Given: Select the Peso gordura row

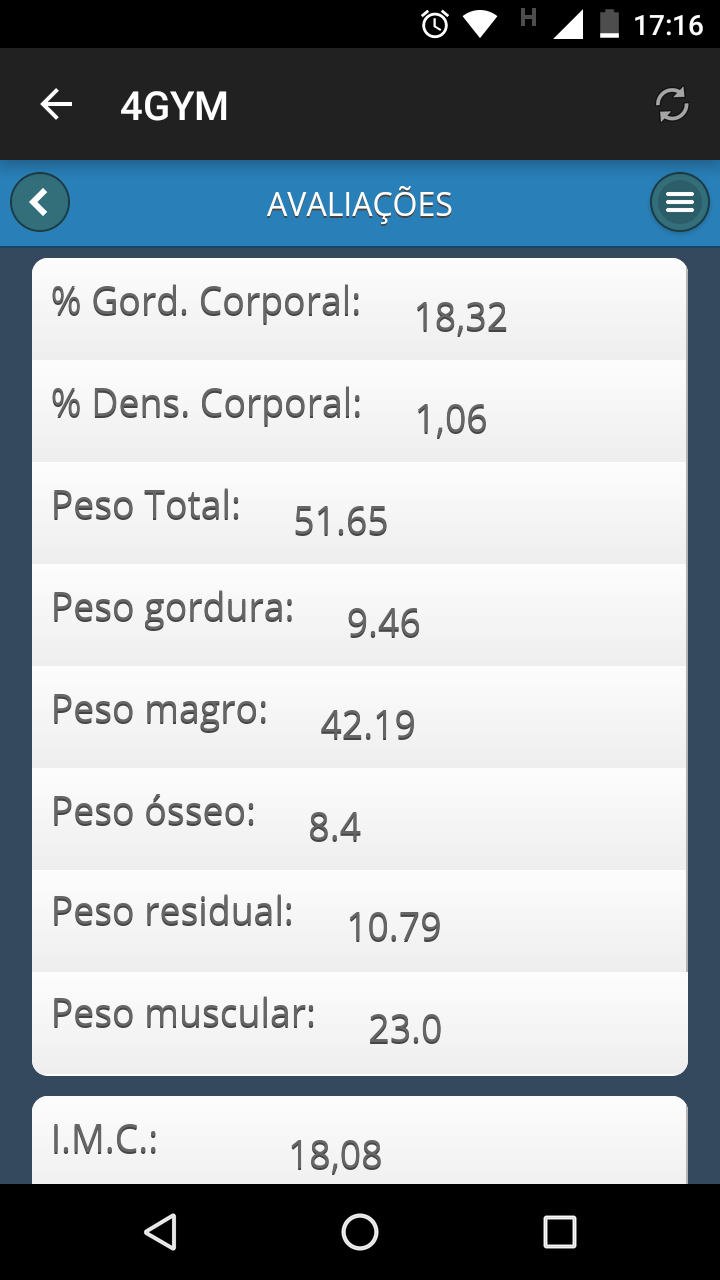Looking at the screenshot, I should pos(360,616).
